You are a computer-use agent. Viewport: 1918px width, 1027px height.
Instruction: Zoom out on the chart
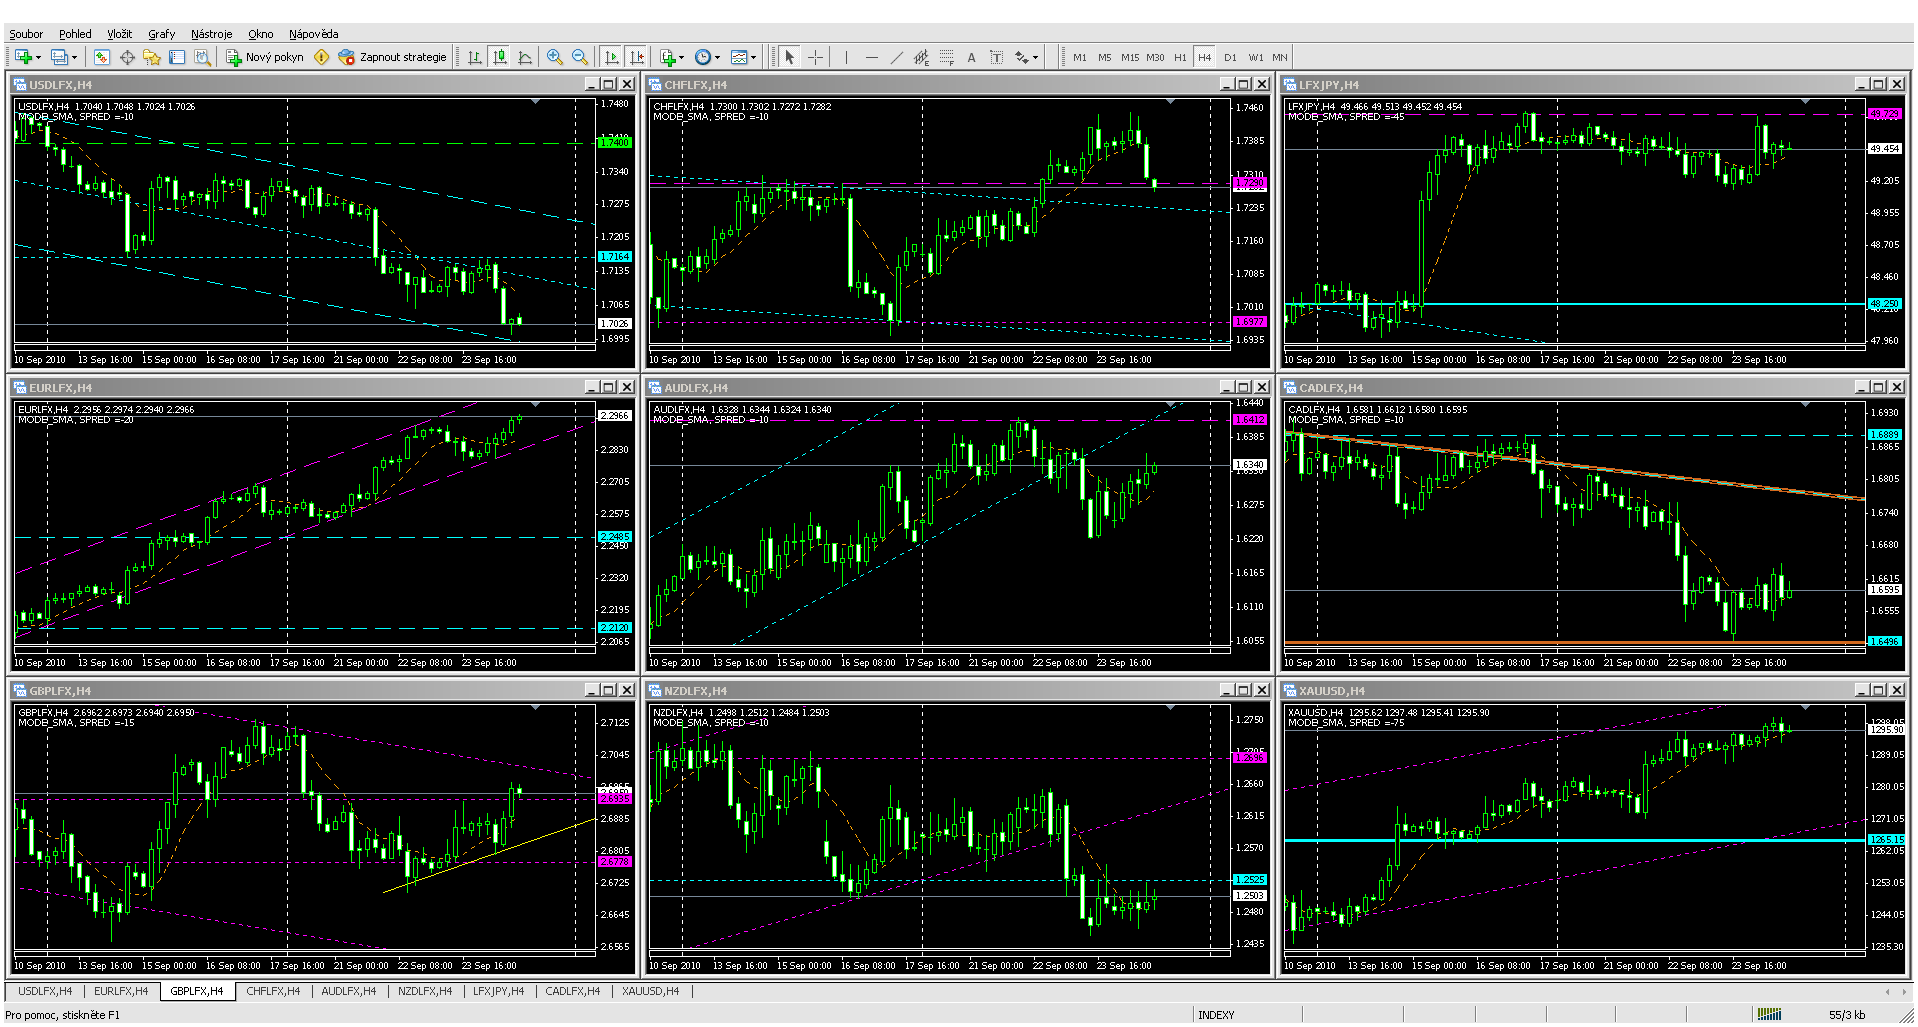580,58
